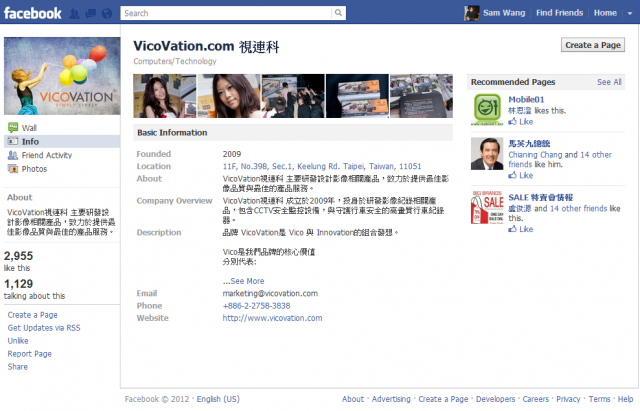Open fifth photo in the strip
The width and height of the screenshot is (640, 411).
coord(421,96)
